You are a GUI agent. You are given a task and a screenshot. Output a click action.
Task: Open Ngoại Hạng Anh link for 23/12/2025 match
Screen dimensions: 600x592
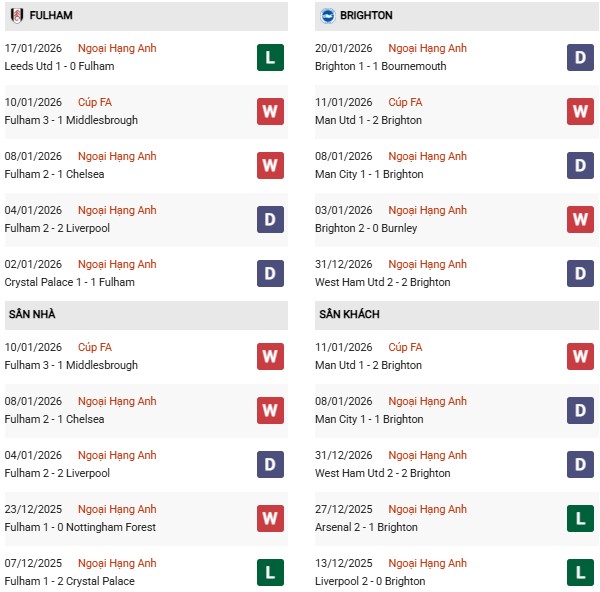click(117, 509)
